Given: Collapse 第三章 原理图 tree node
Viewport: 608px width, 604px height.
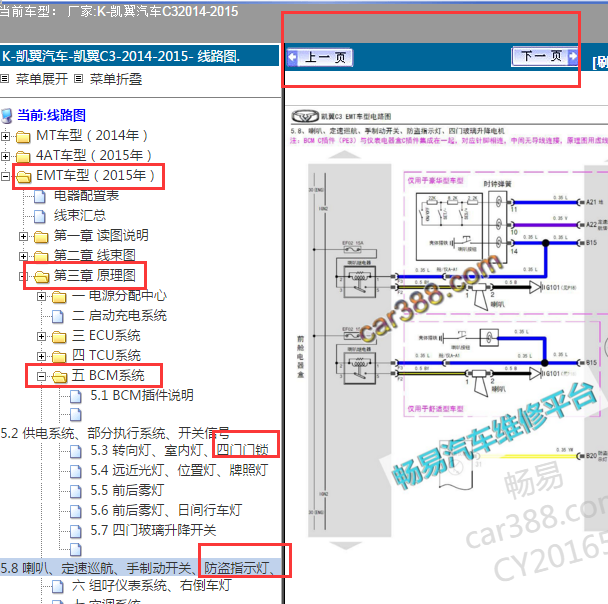Looking at the screenshot, I should pos(22,276).
